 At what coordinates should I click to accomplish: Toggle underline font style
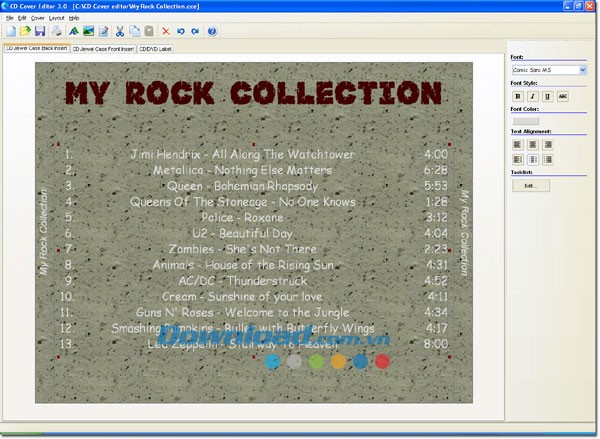pyautogui.click(x=547, y=96)
